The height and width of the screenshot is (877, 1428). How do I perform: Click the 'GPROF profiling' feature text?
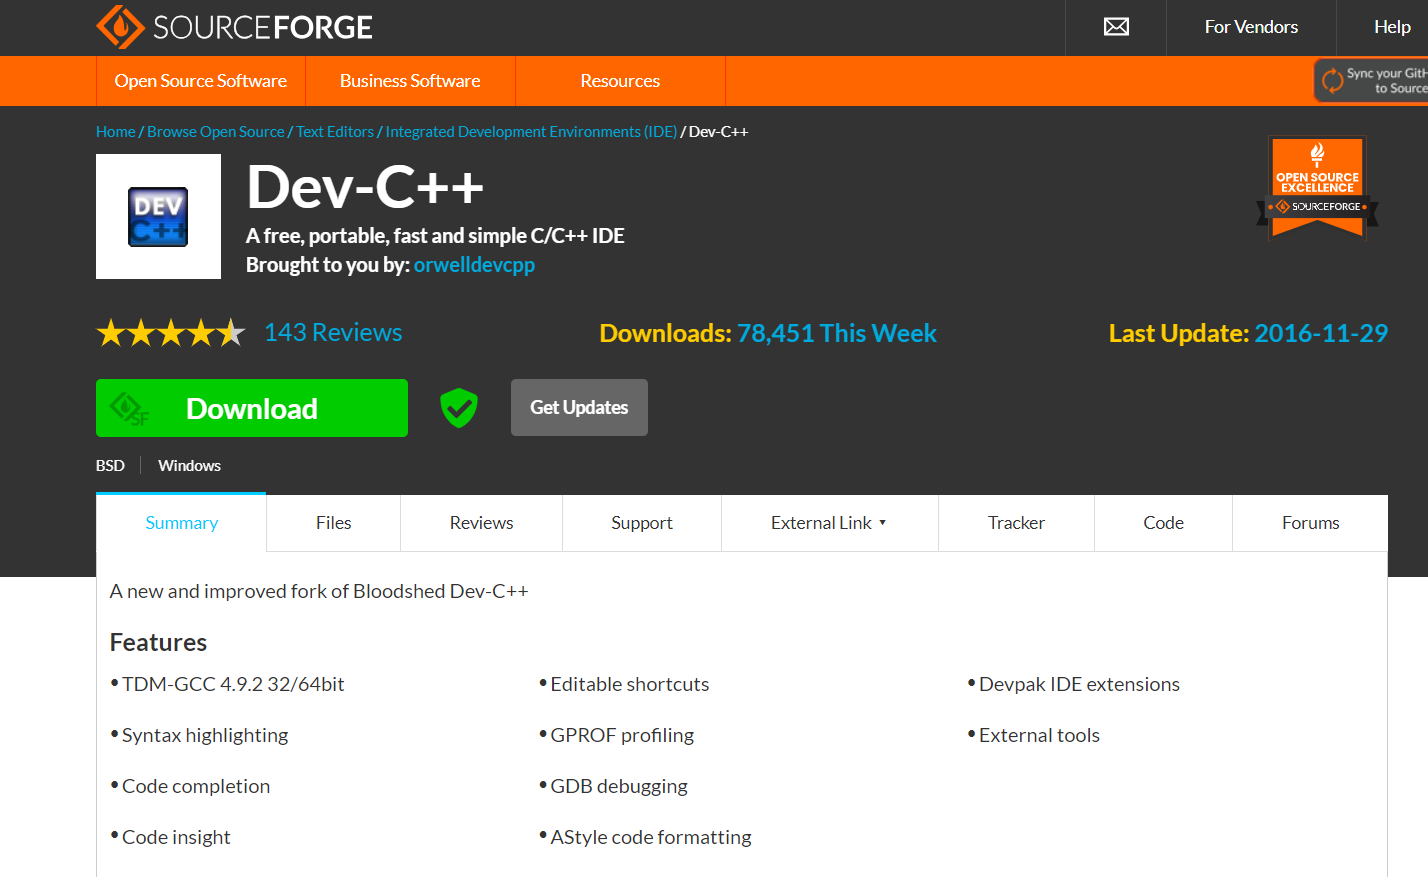point(622,735)
